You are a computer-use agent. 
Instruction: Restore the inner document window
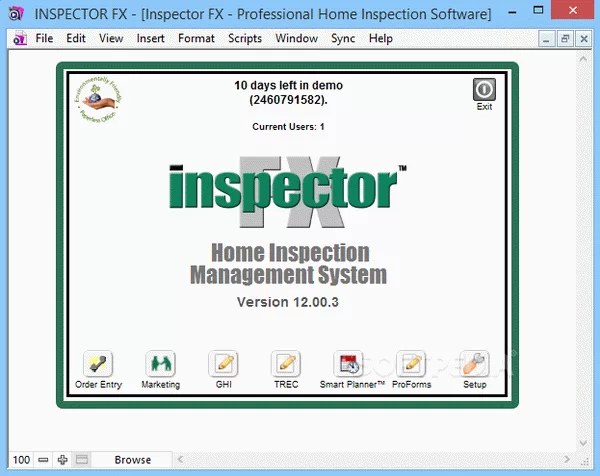coord(565,39)
